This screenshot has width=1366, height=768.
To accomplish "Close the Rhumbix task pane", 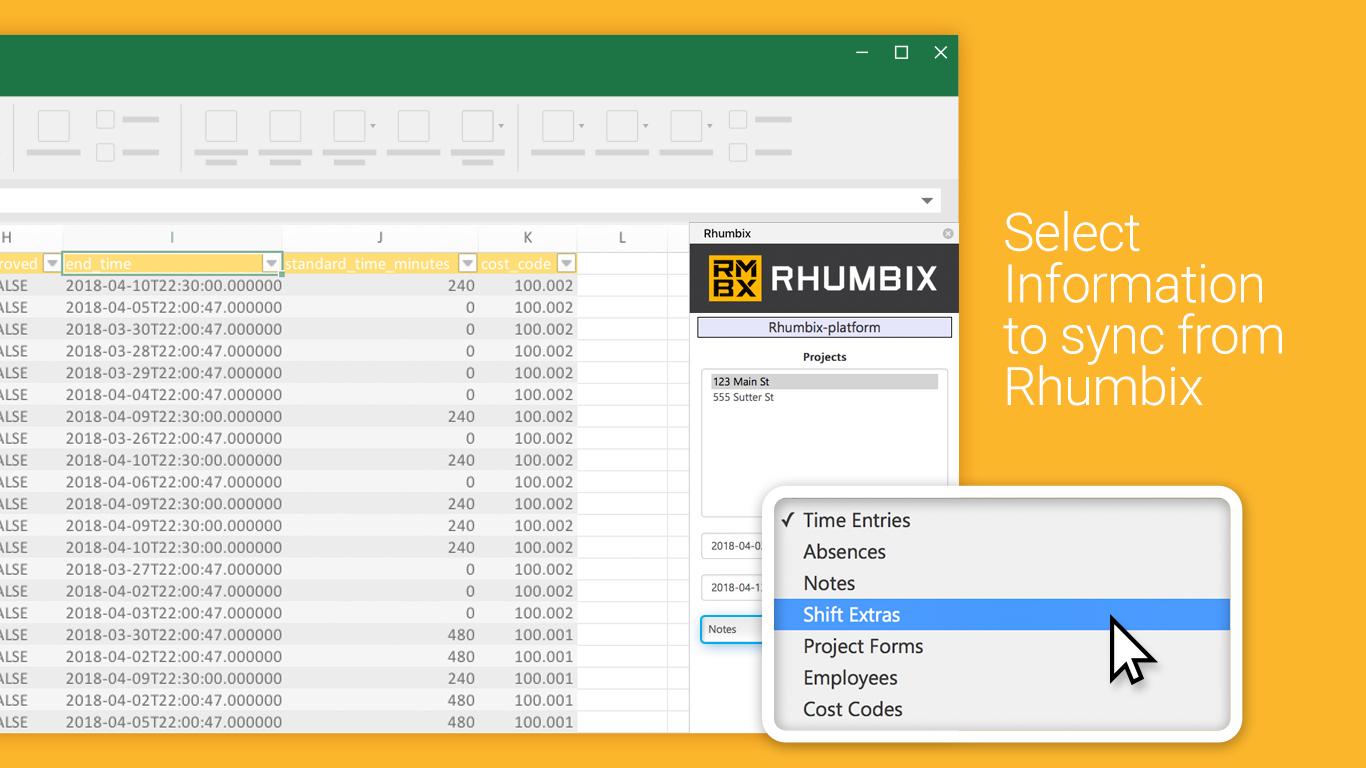I will tap(948, 234).
